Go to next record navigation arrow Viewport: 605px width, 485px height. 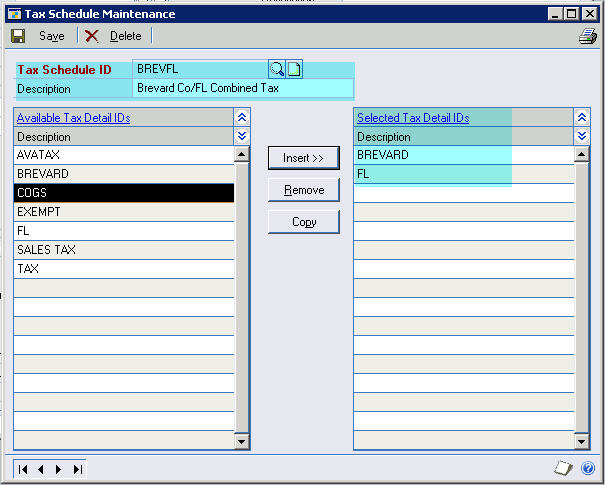tap(59, 469)
